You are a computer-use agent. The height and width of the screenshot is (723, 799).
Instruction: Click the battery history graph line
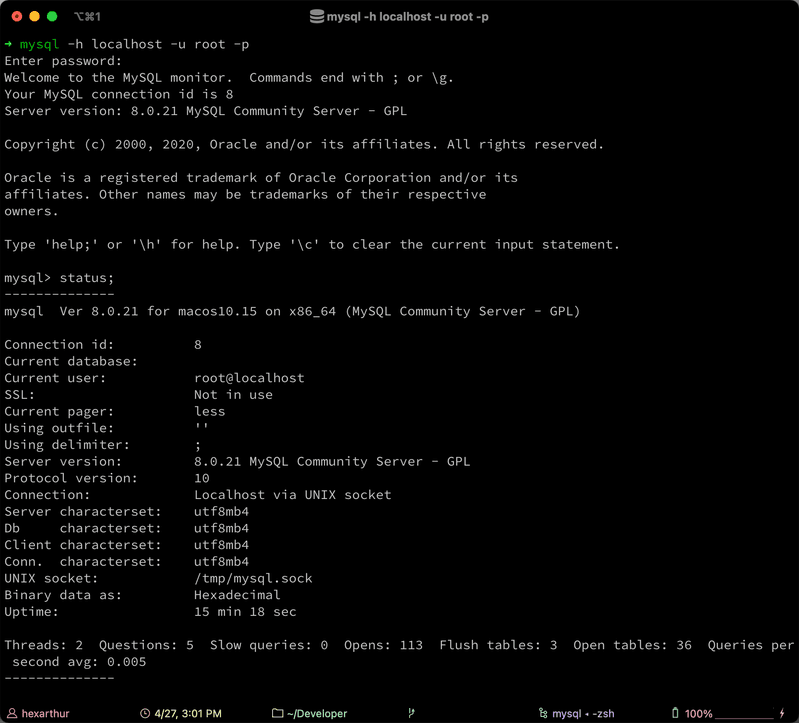744,717
